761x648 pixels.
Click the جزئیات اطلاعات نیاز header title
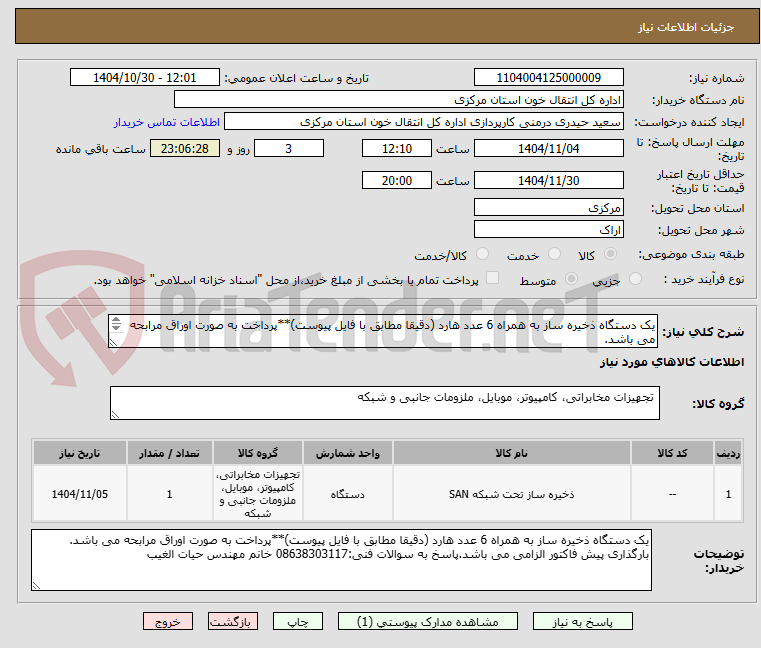point(686,27)
